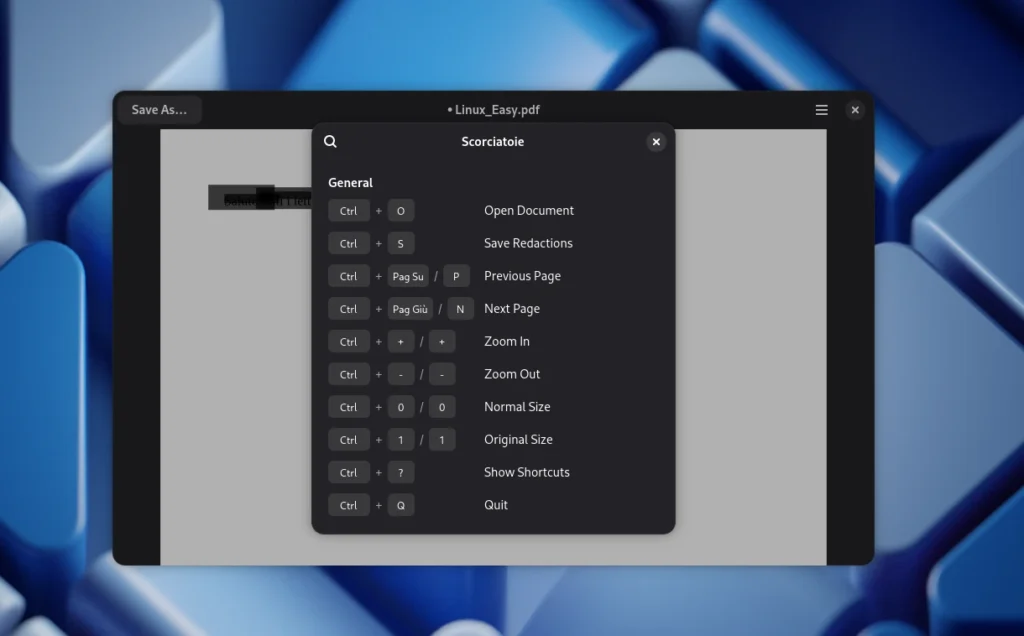Click the P key for Previous Page
This screenshot has height=636, width=1024.
[x=456, y=277]
